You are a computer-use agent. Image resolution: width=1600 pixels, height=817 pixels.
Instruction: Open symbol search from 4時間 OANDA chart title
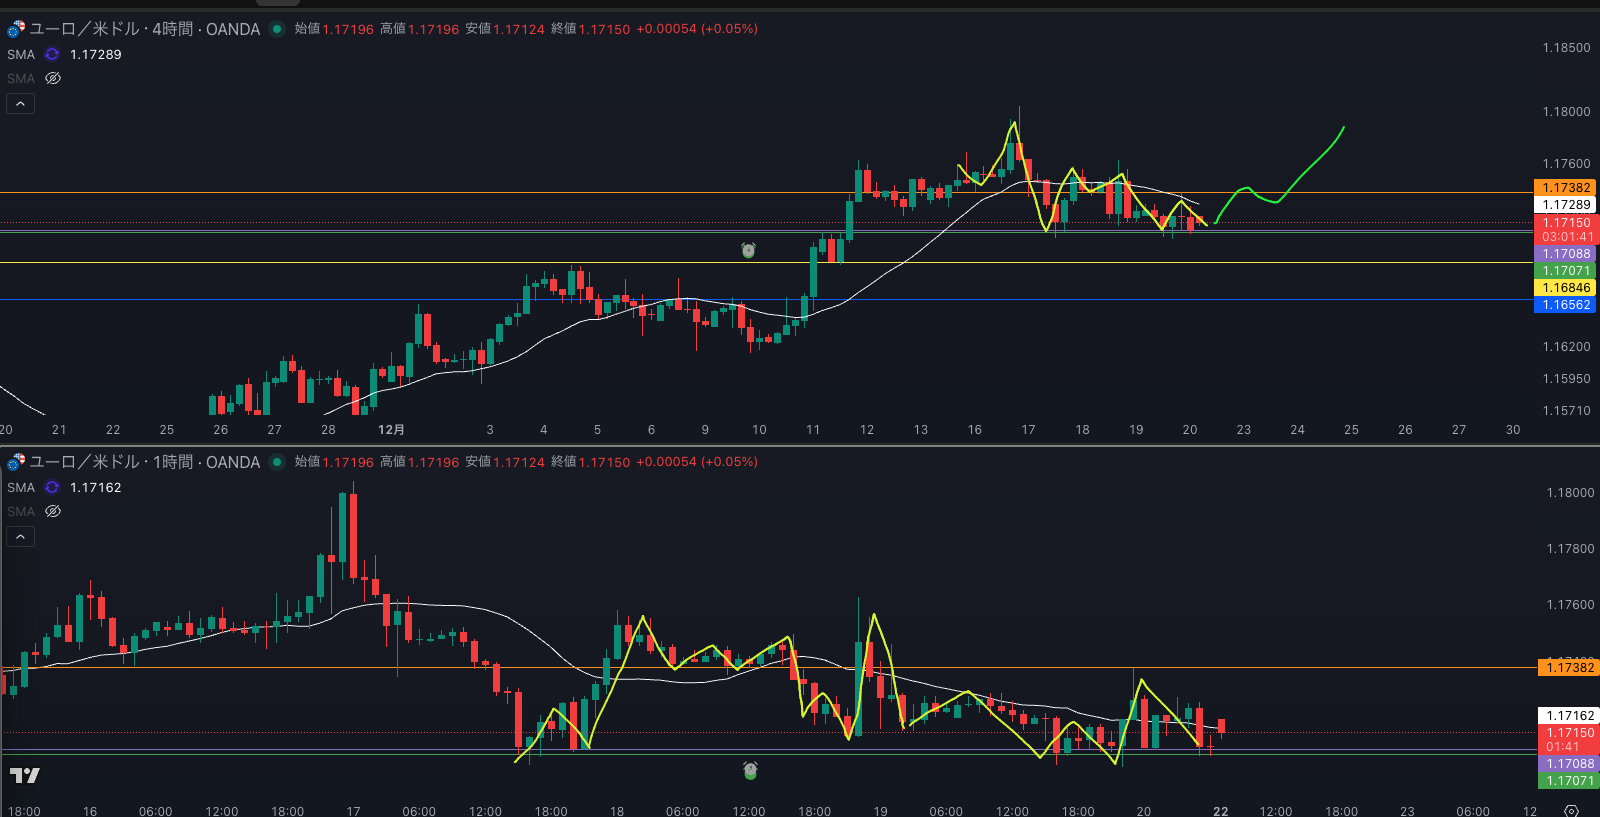(x=145, y=29)
